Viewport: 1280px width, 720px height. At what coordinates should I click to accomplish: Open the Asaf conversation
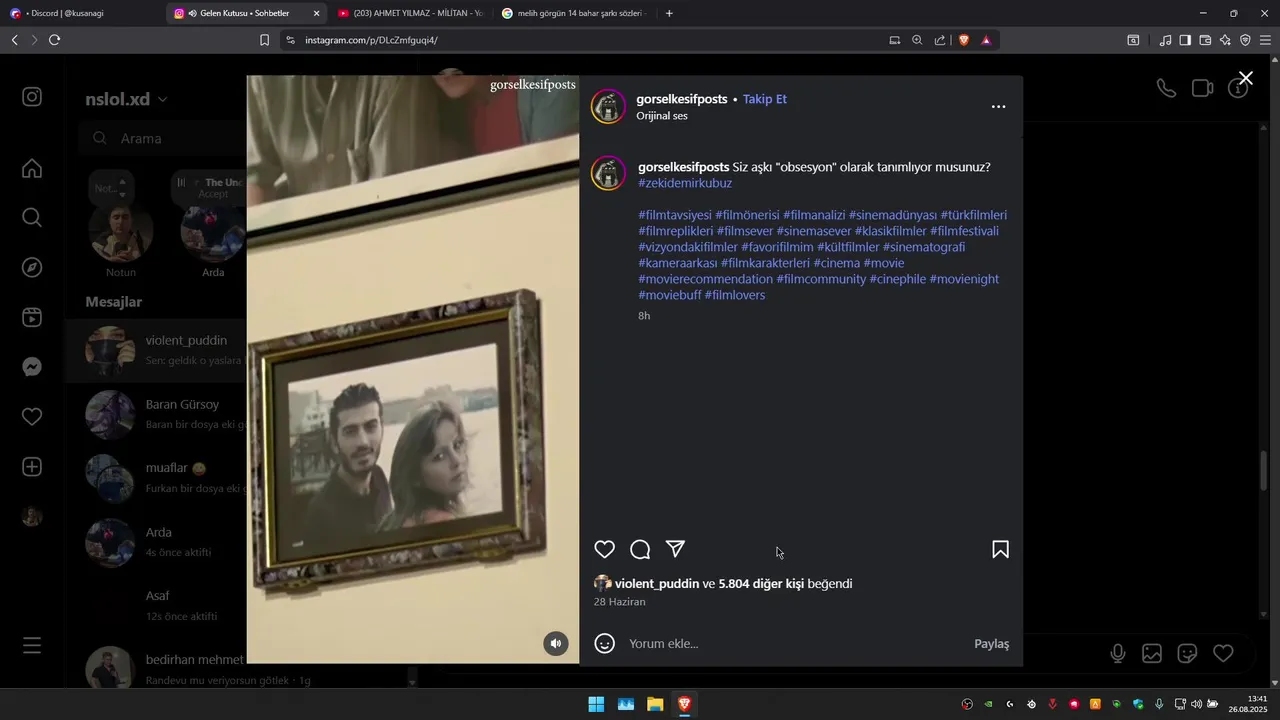tap(156, 606)
